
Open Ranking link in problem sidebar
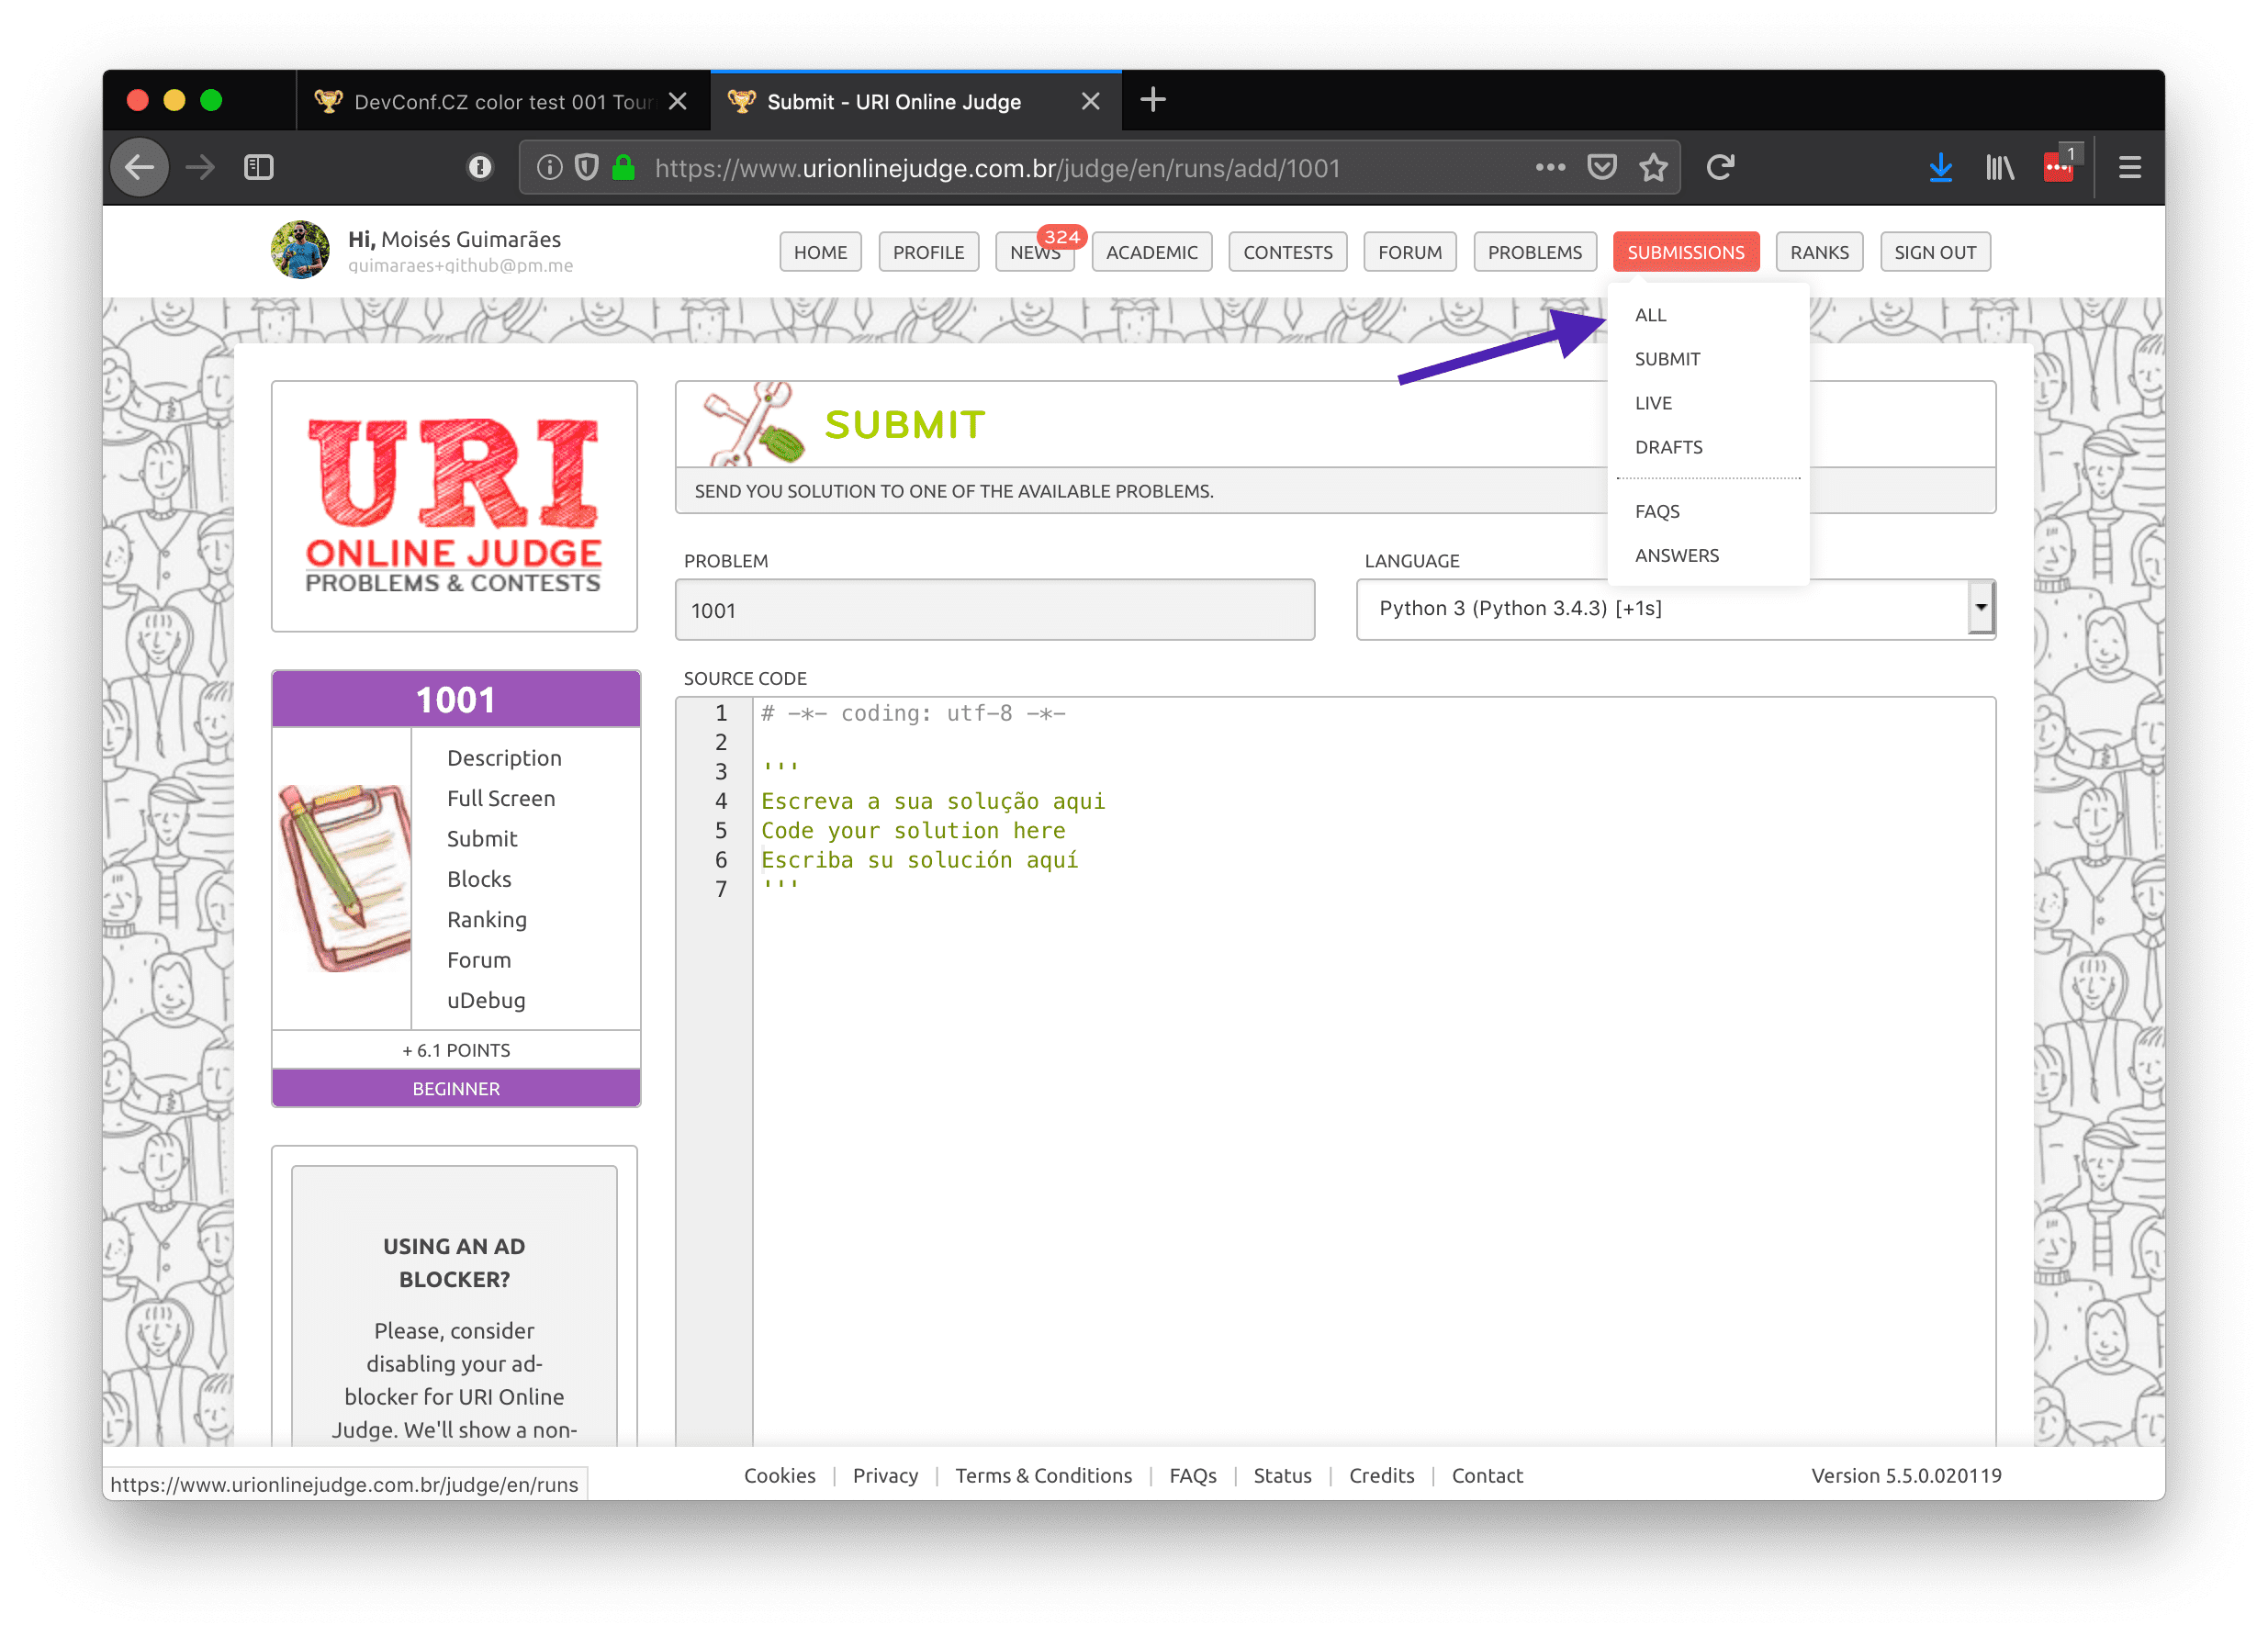[x=486, y=919]
